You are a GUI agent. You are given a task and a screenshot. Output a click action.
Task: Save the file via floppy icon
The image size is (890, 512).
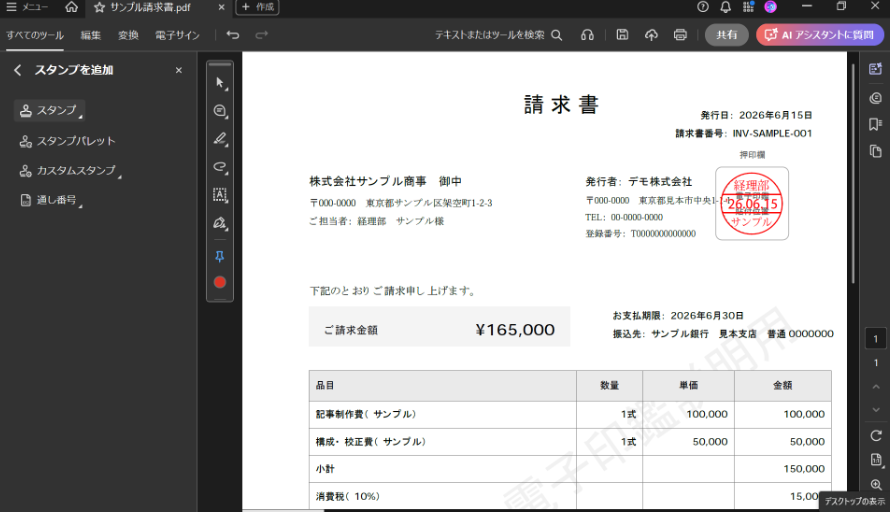[x=623, y=35]
